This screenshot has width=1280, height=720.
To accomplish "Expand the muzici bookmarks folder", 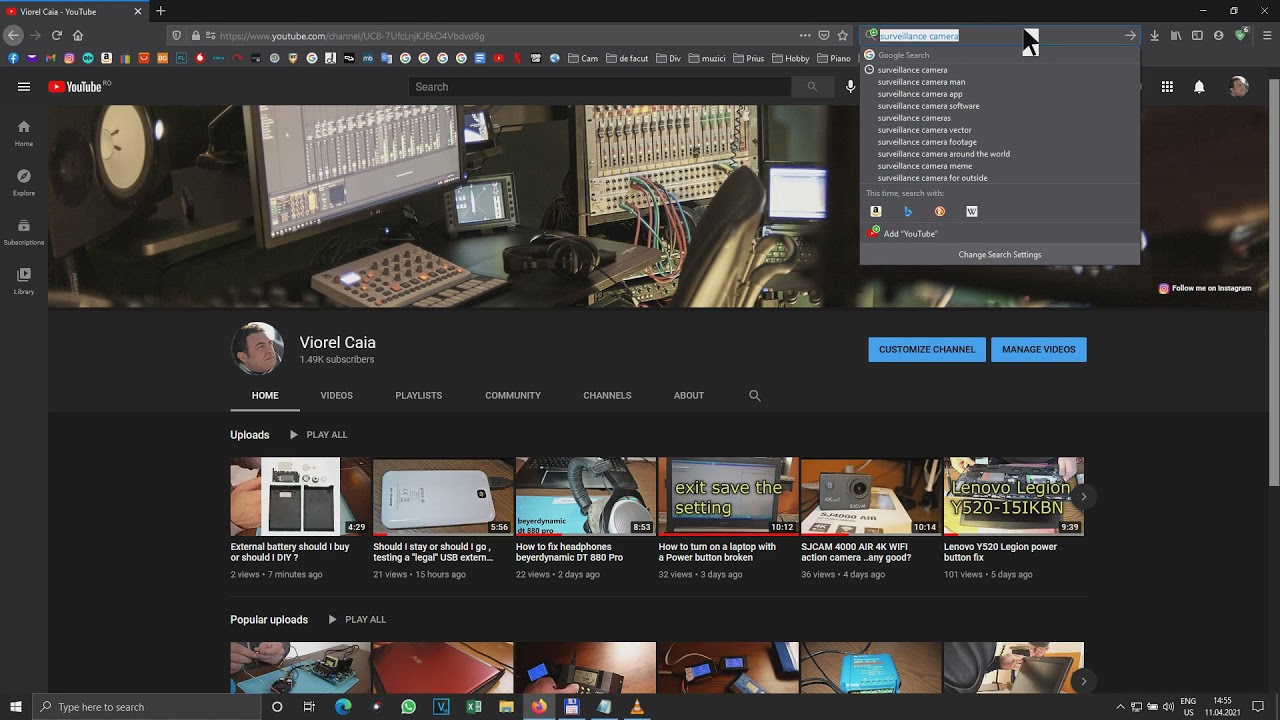I will 706,58.
